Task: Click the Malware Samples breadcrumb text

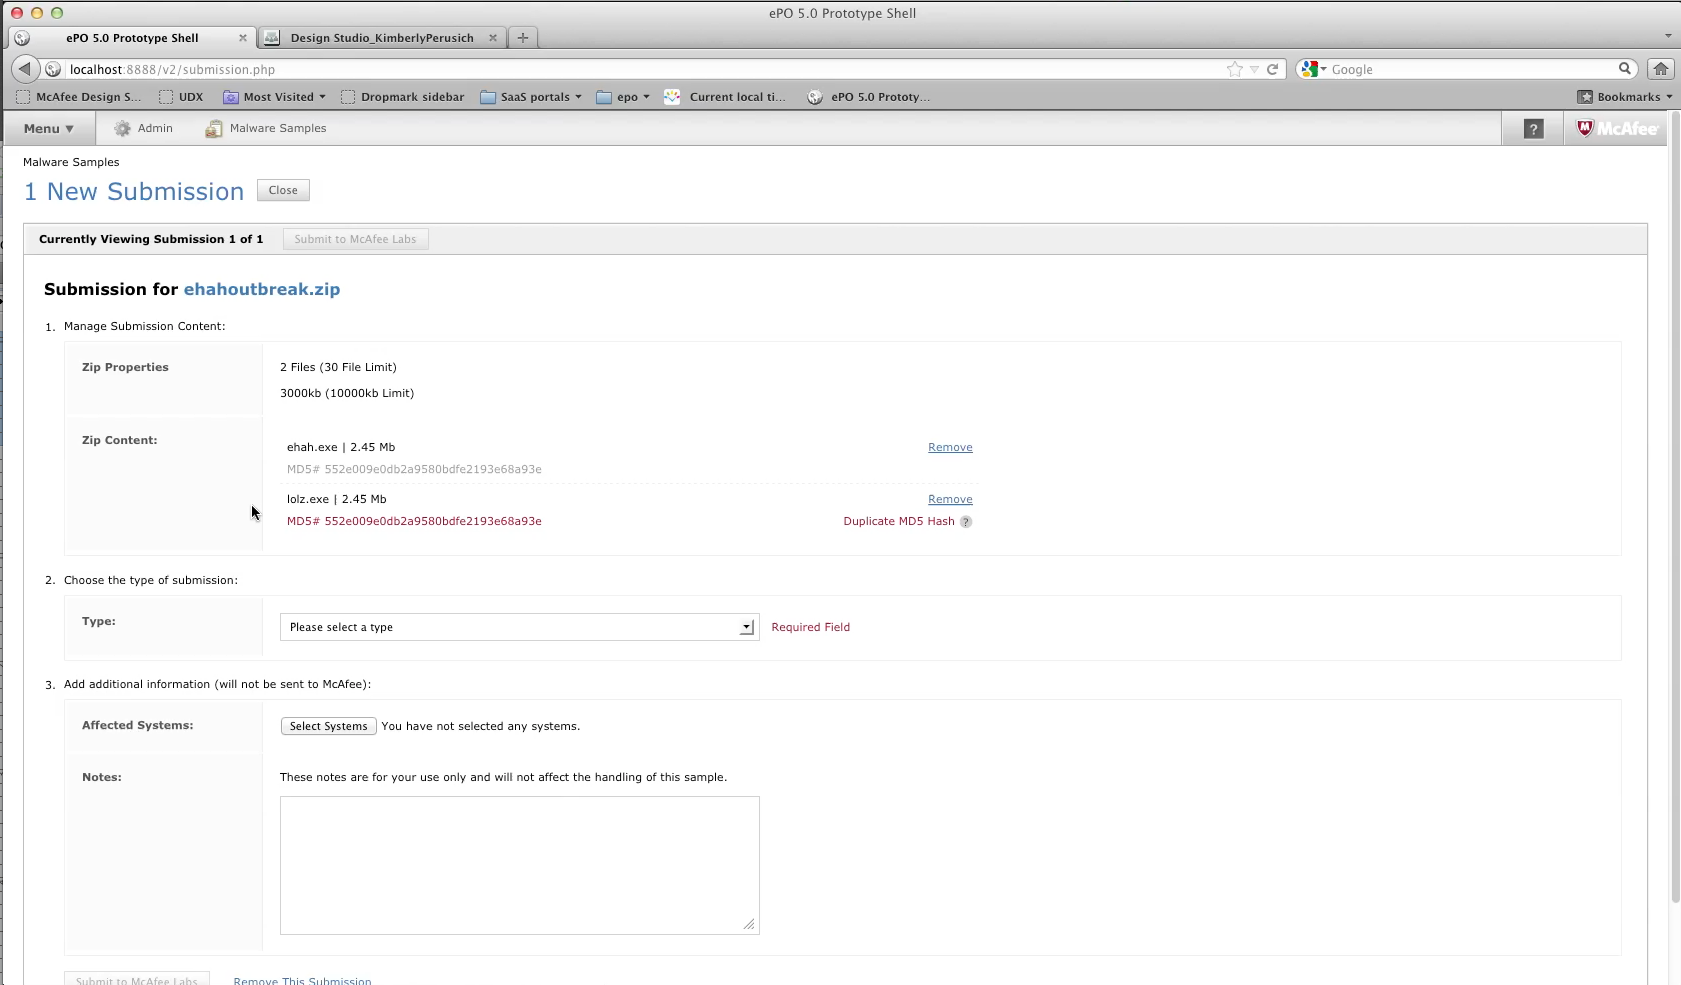Action: tap(71, 162)
